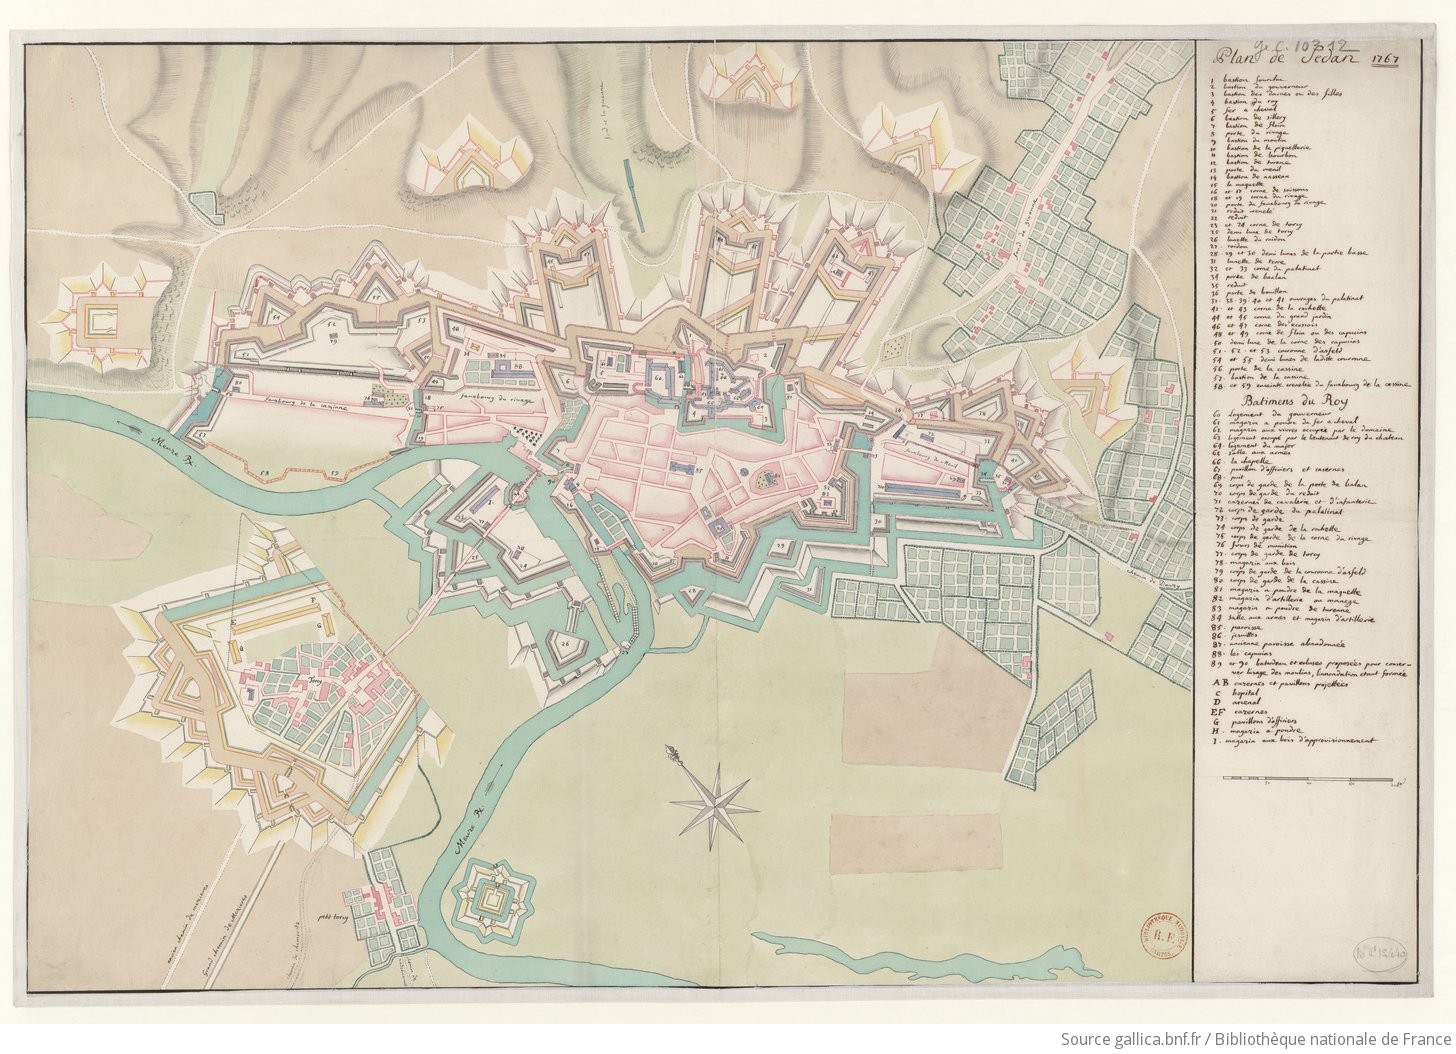
Task: Click legend entry 'la chapelle'
Action: (1250, 461)
